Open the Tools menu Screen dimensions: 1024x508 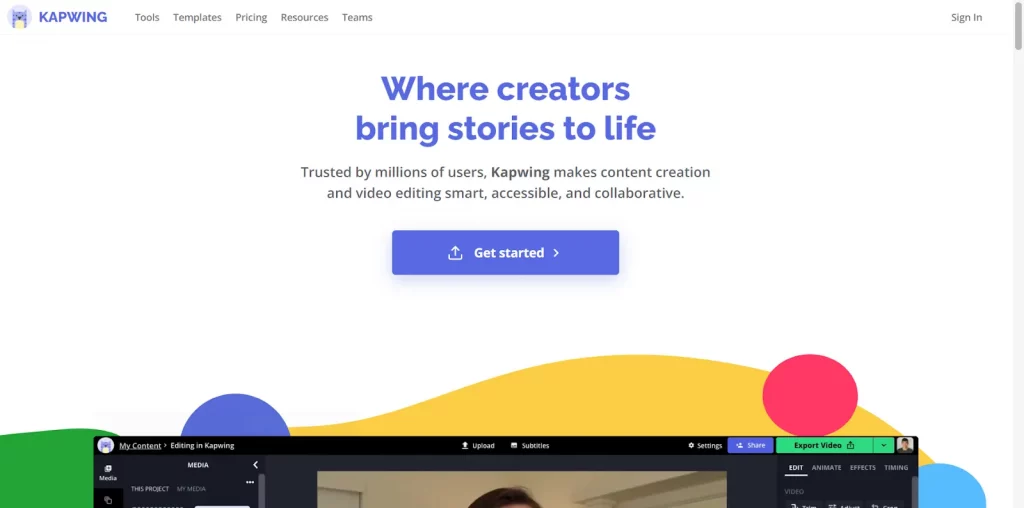pos(147,18)
